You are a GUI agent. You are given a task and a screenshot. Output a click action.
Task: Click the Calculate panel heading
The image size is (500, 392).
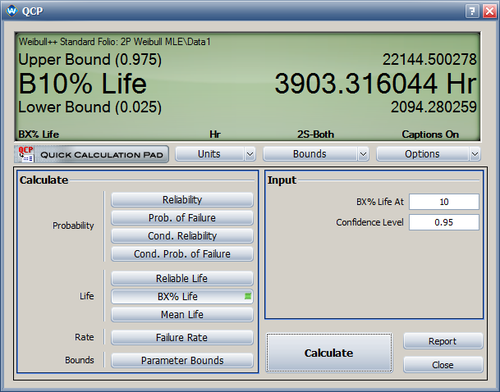44,180
